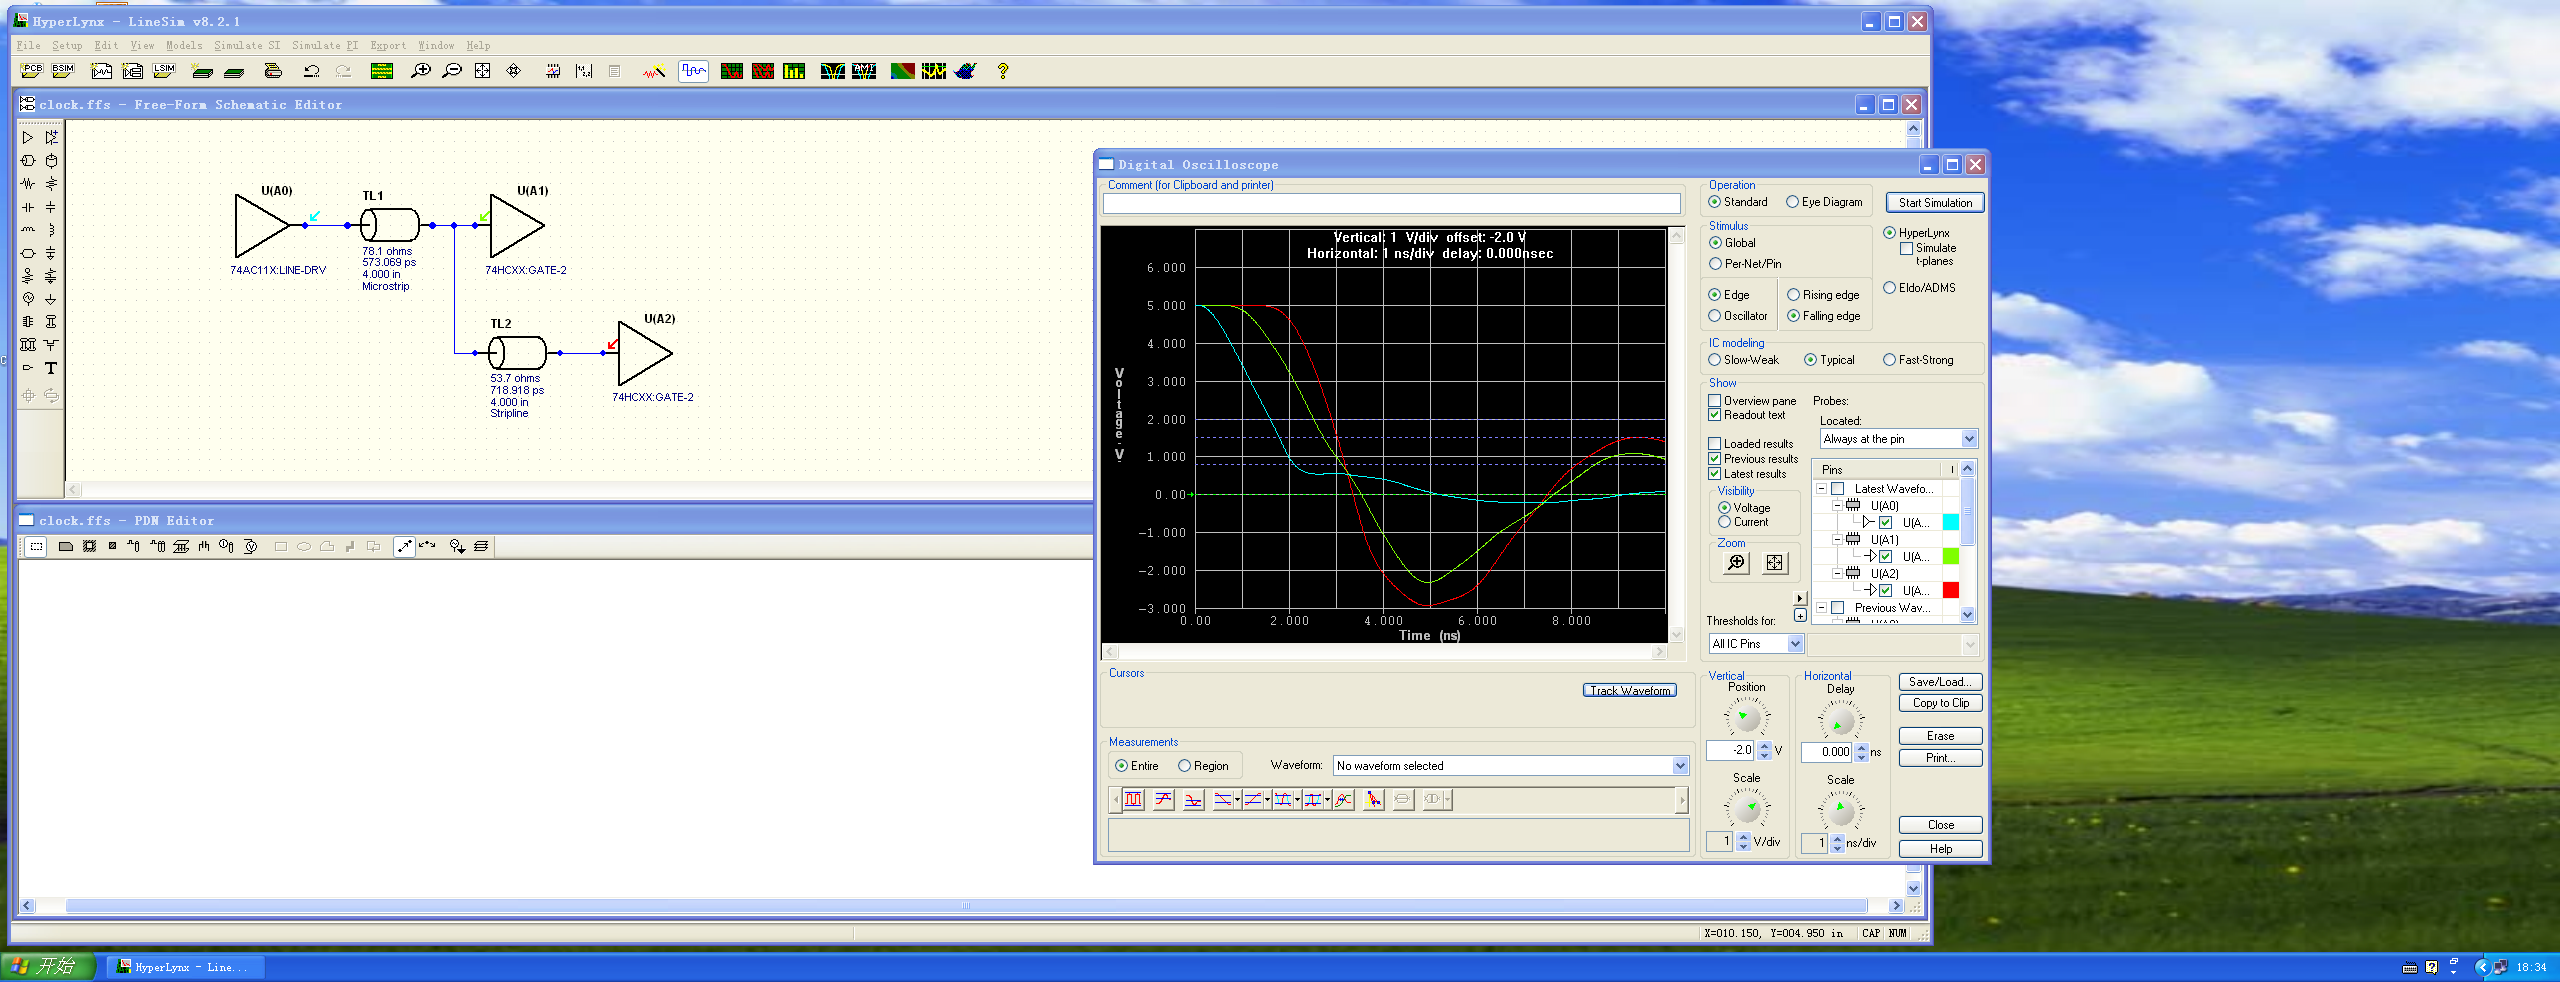Click the zoom out magnifier toolbar icon

coord(452,71)
